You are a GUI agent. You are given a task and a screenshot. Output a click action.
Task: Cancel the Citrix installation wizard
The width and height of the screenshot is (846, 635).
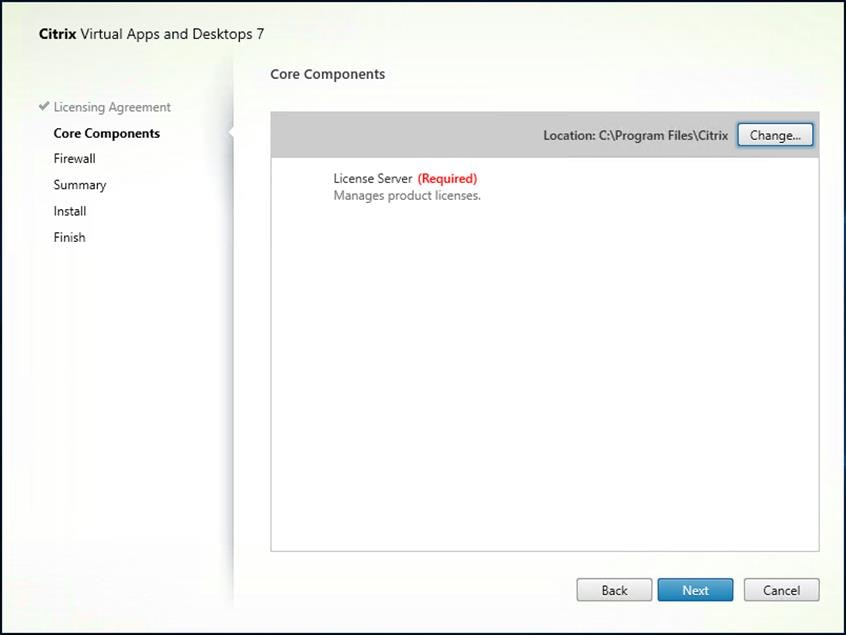pos(781,590)
